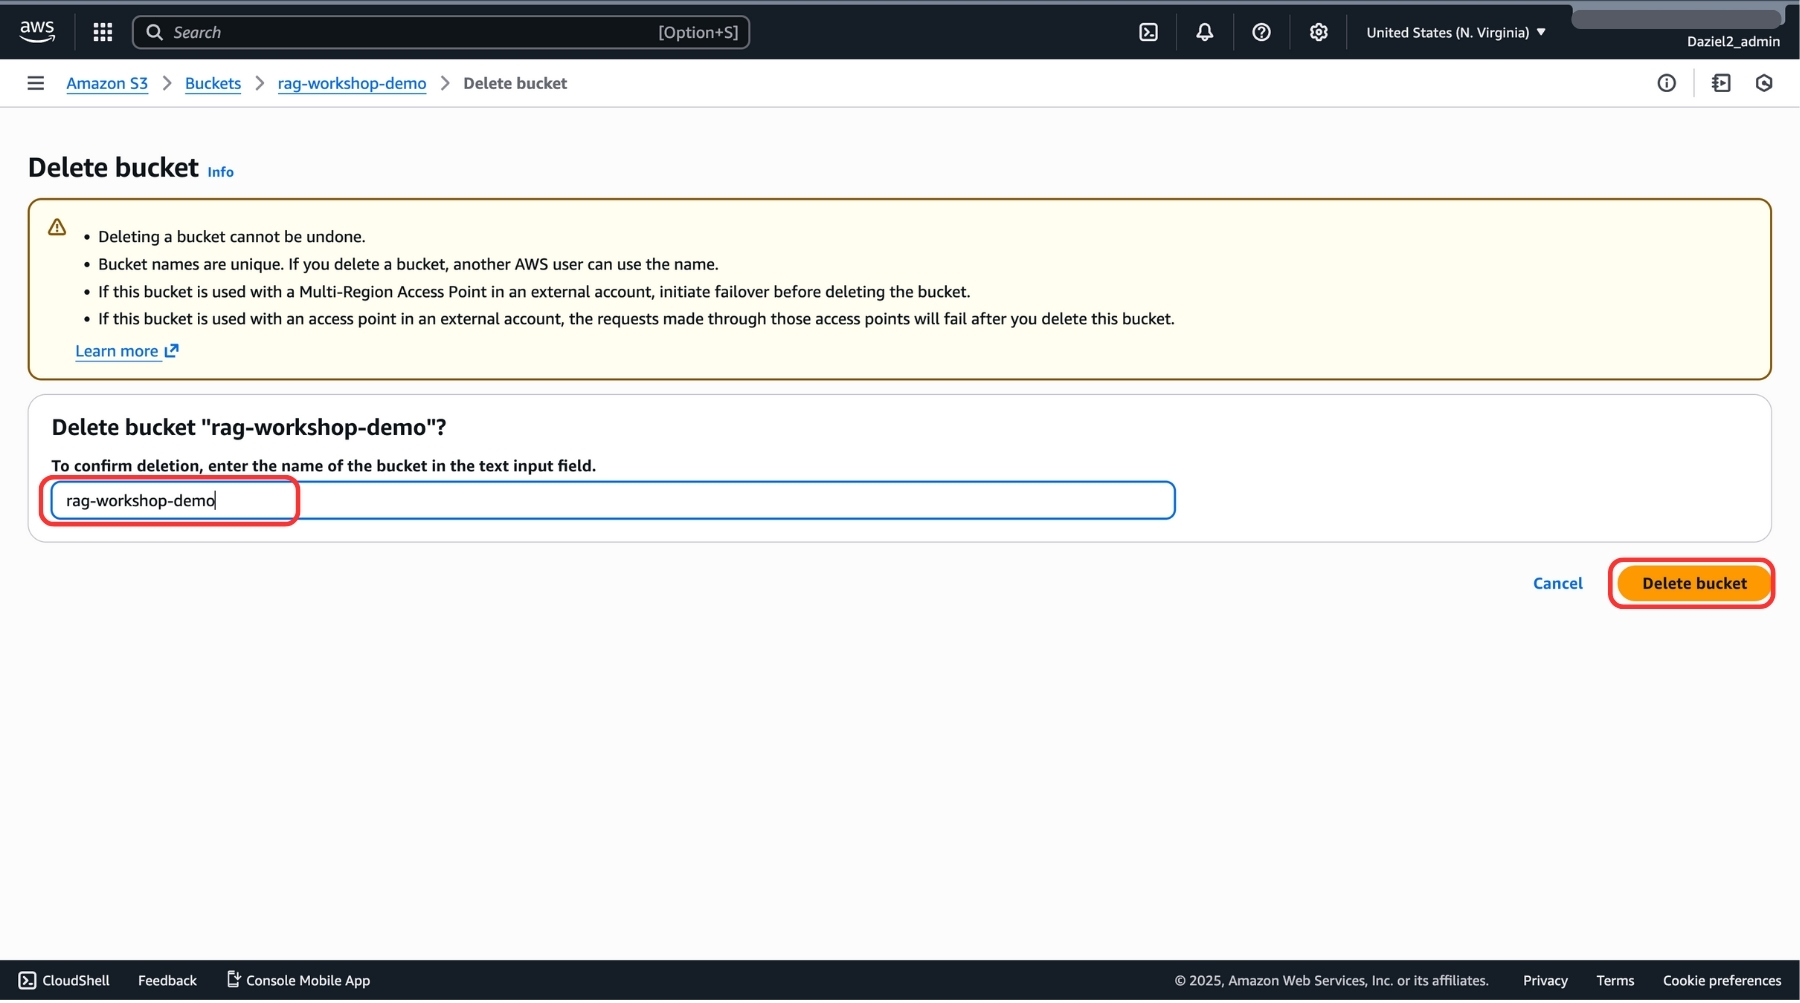The width and height of the screenshot is (1800, 1003).
Task: Open the AWS services grid icon
Action: 102,31
